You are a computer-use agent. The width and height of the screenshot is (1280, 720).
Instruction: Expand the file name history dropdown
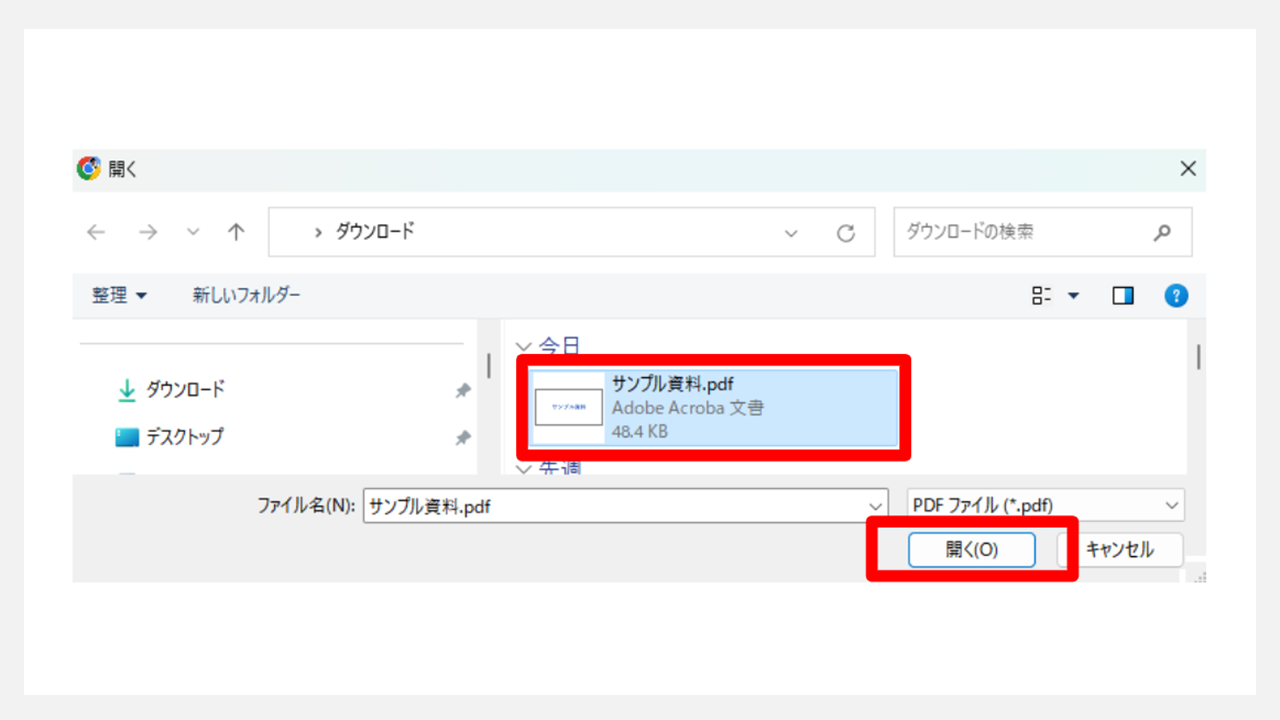point(877,506)
